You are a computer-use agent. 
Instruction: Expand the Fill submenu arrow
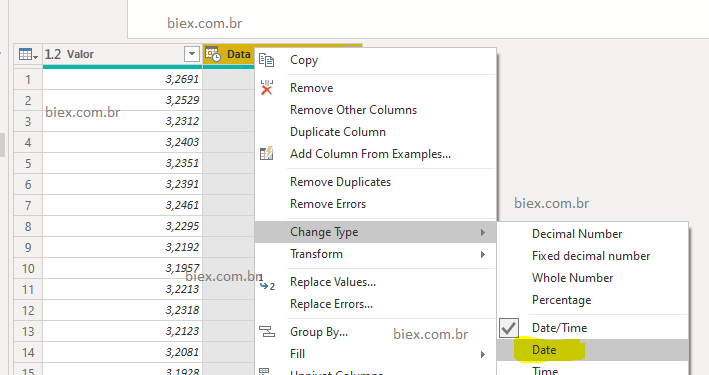pos(482,354)
